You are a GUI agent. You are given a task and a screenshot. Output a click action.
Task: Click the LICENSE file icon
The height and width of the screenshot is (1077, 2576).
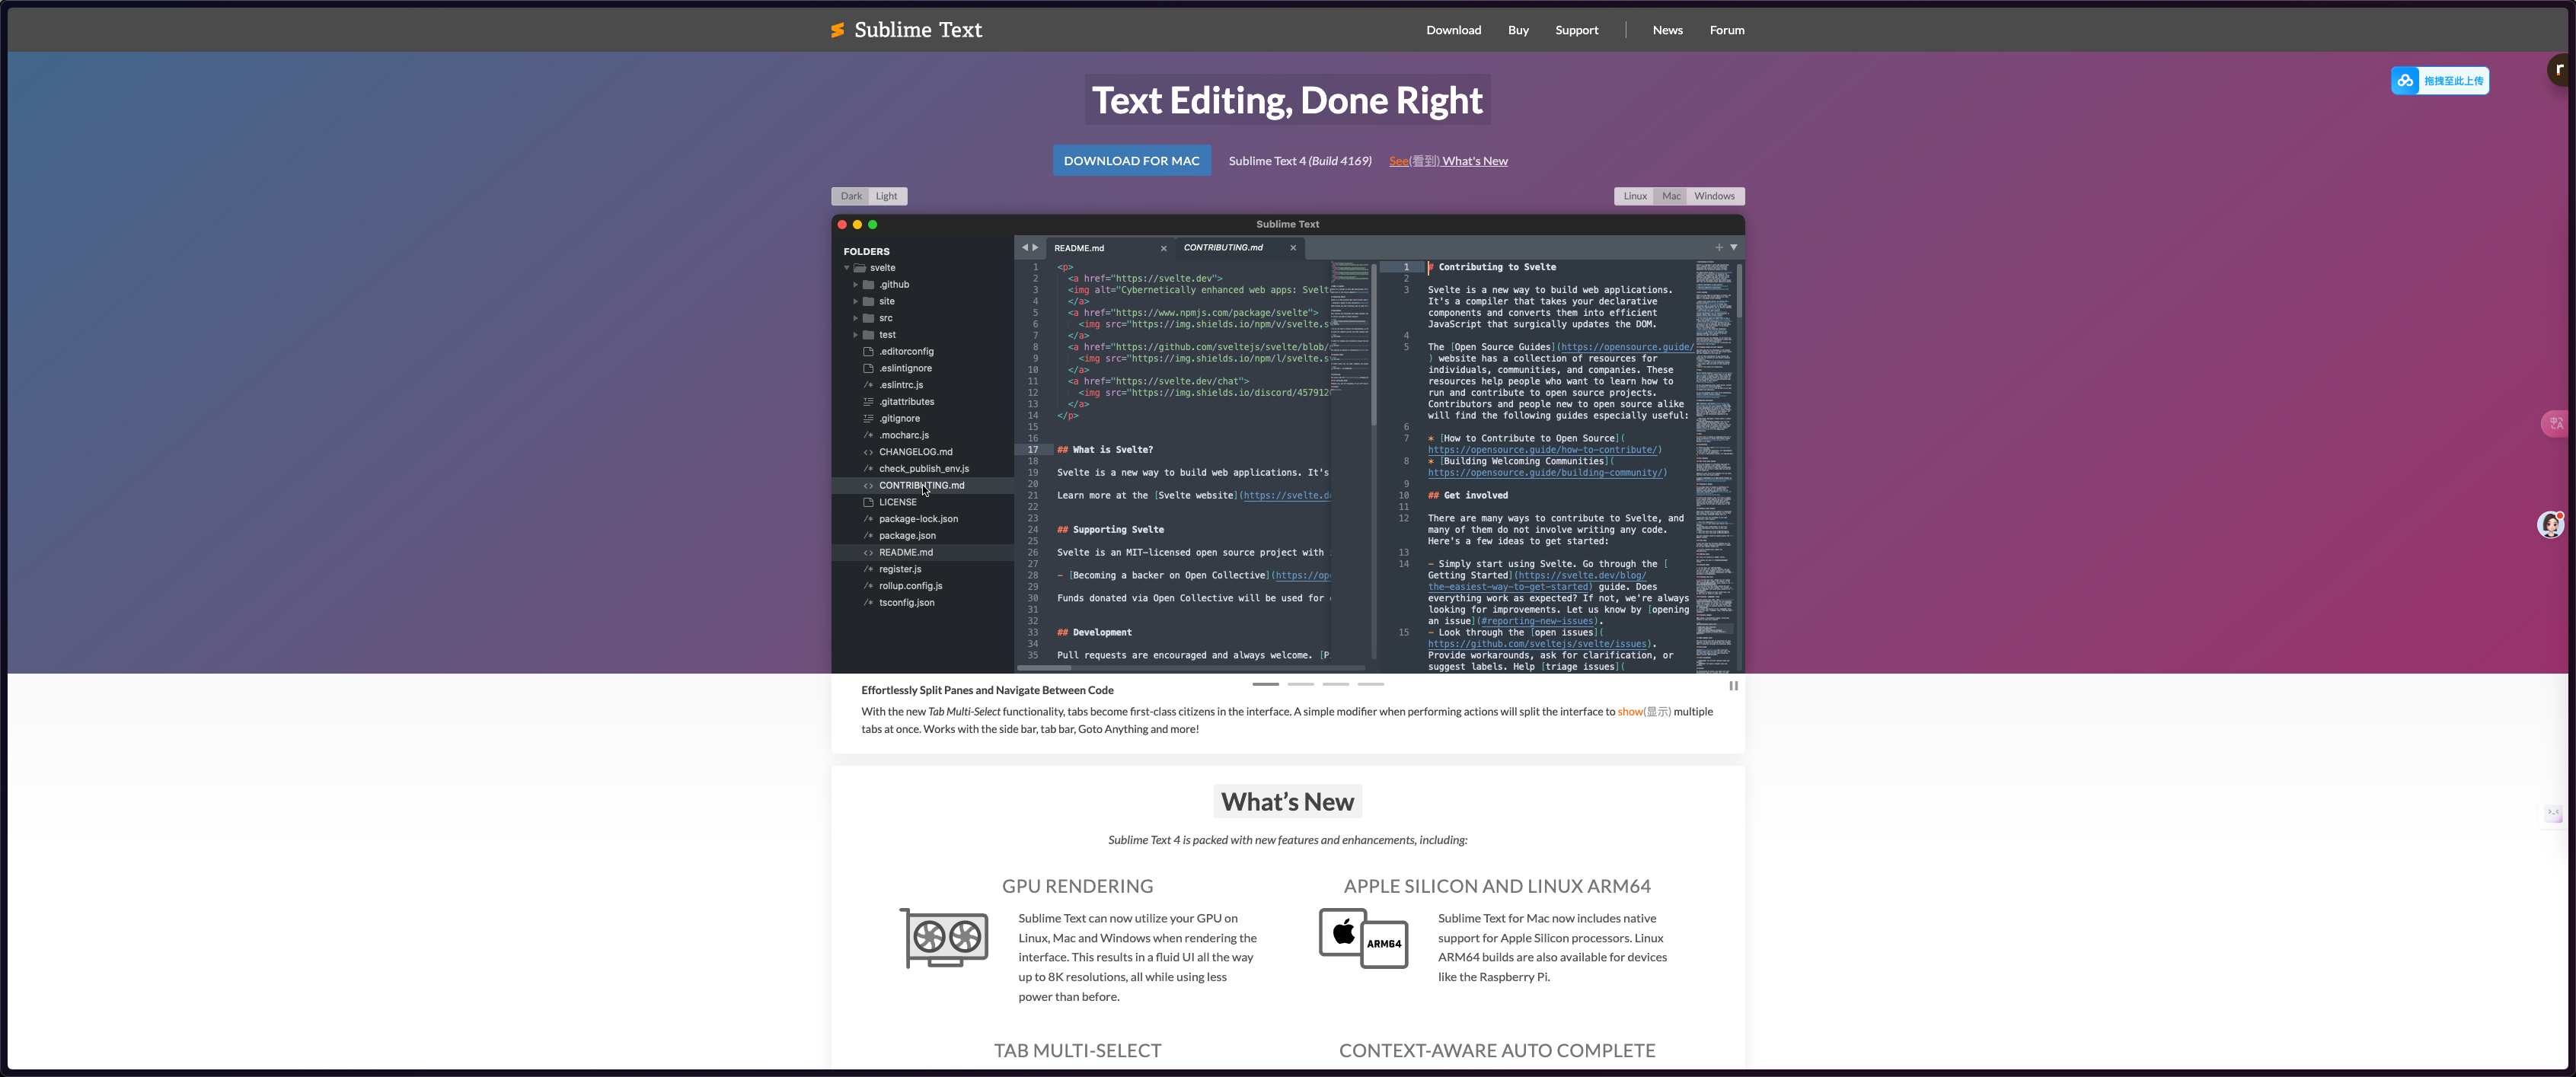[x=868, y=502]
